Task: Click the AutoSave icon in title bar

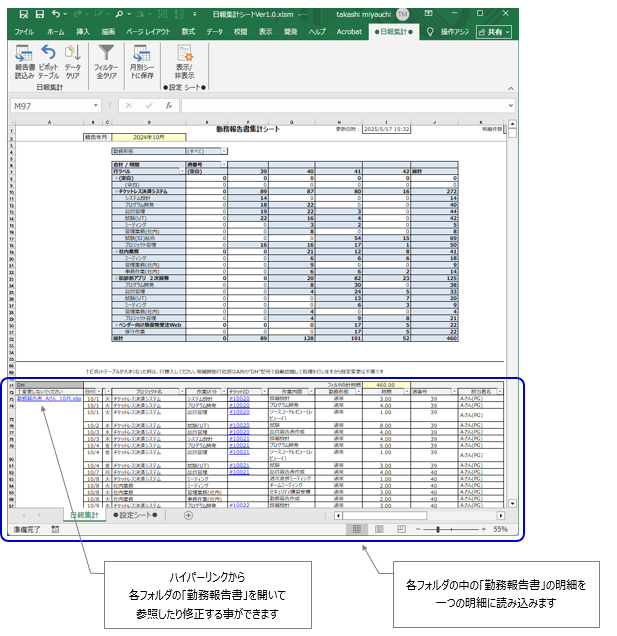Action: 24,15
